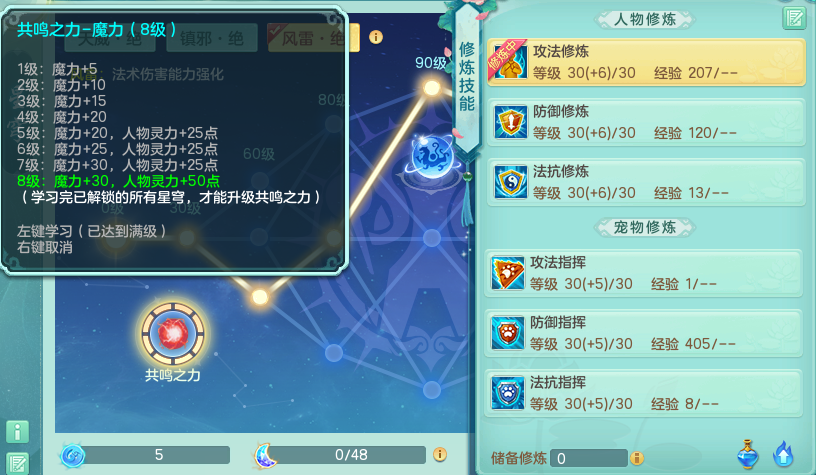The height and width of the screenshot is (475, 816).
Task: Click the blue potion bottle icon
Action: point(748,454)
